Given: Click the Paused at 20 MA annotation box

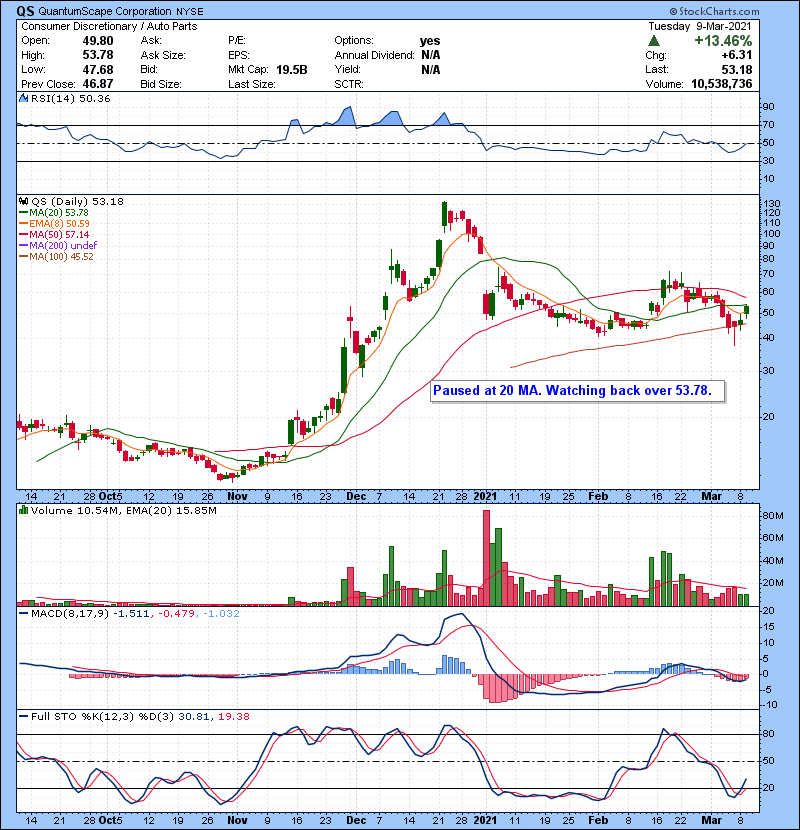Looking at the screenshot, I should (x=578, y=391).
